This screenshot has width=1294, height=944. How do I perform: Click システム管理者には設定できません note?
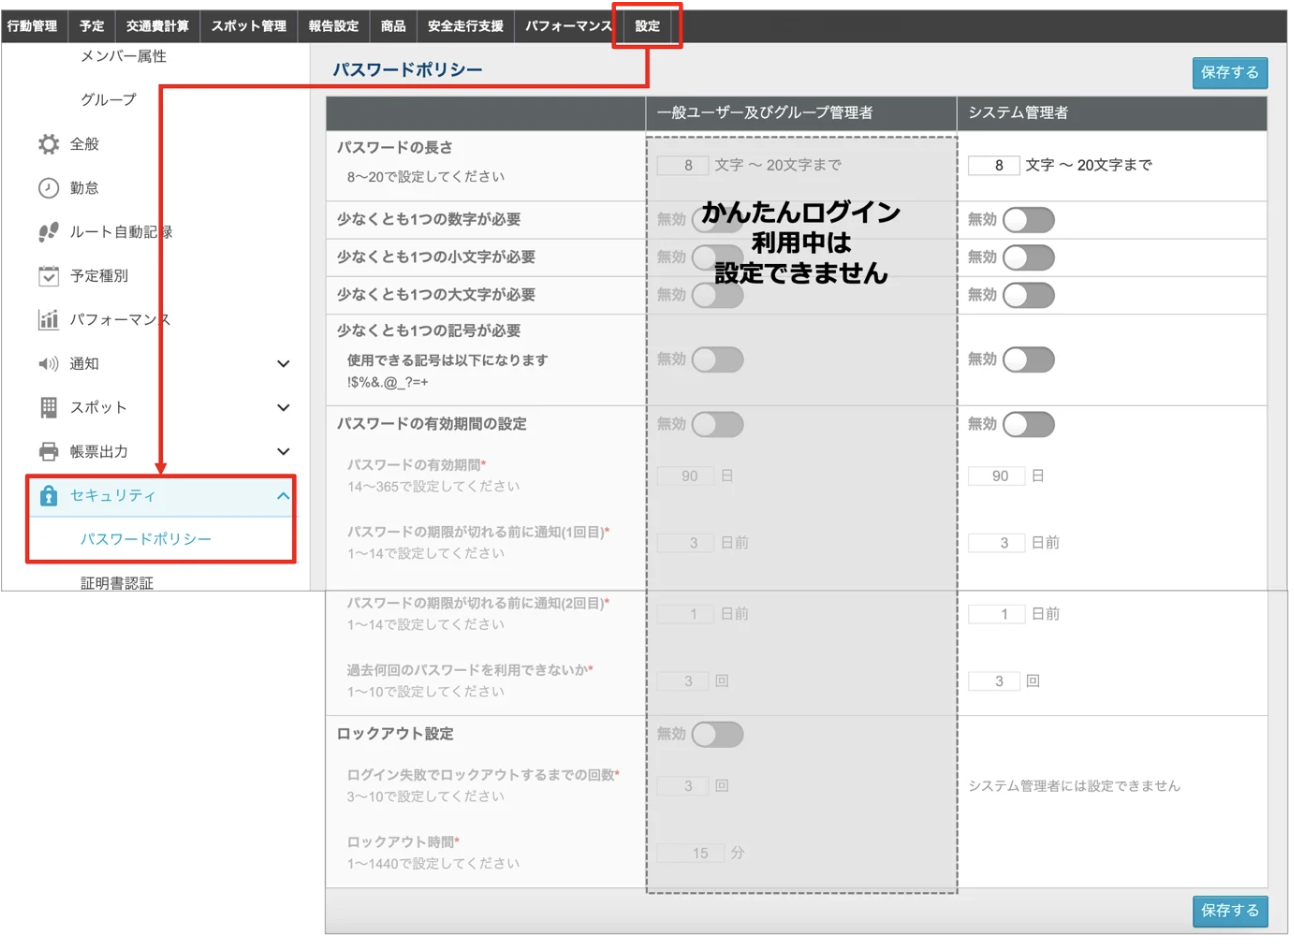coord(1074,787)
